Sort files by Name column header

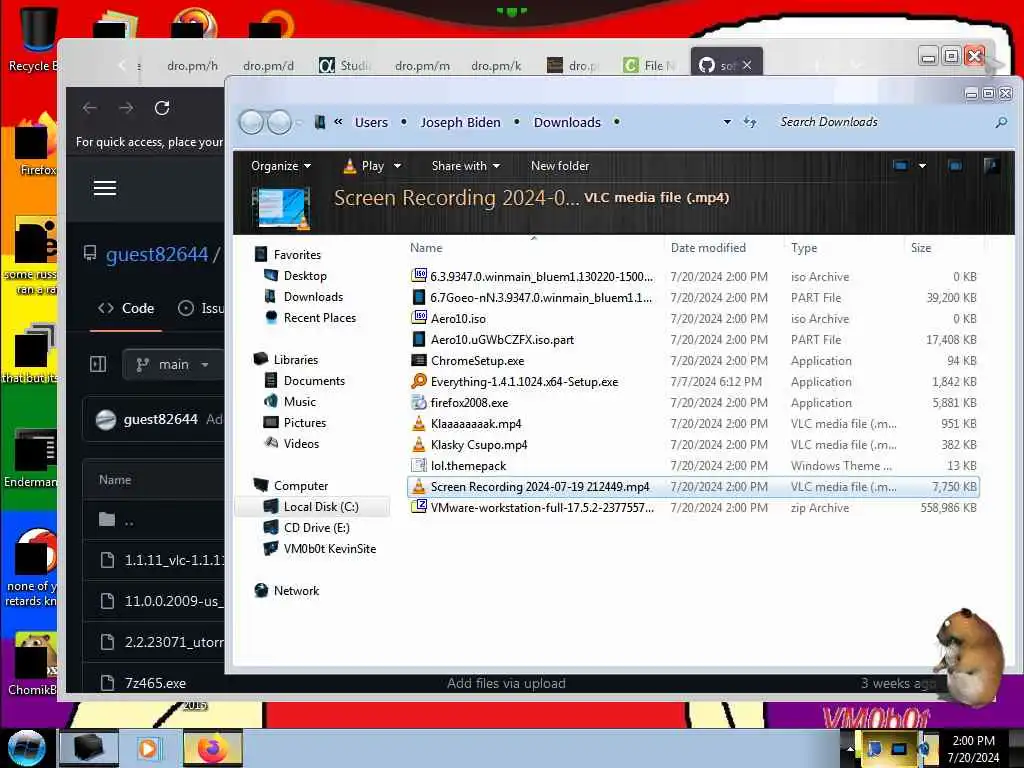[426, 248]
